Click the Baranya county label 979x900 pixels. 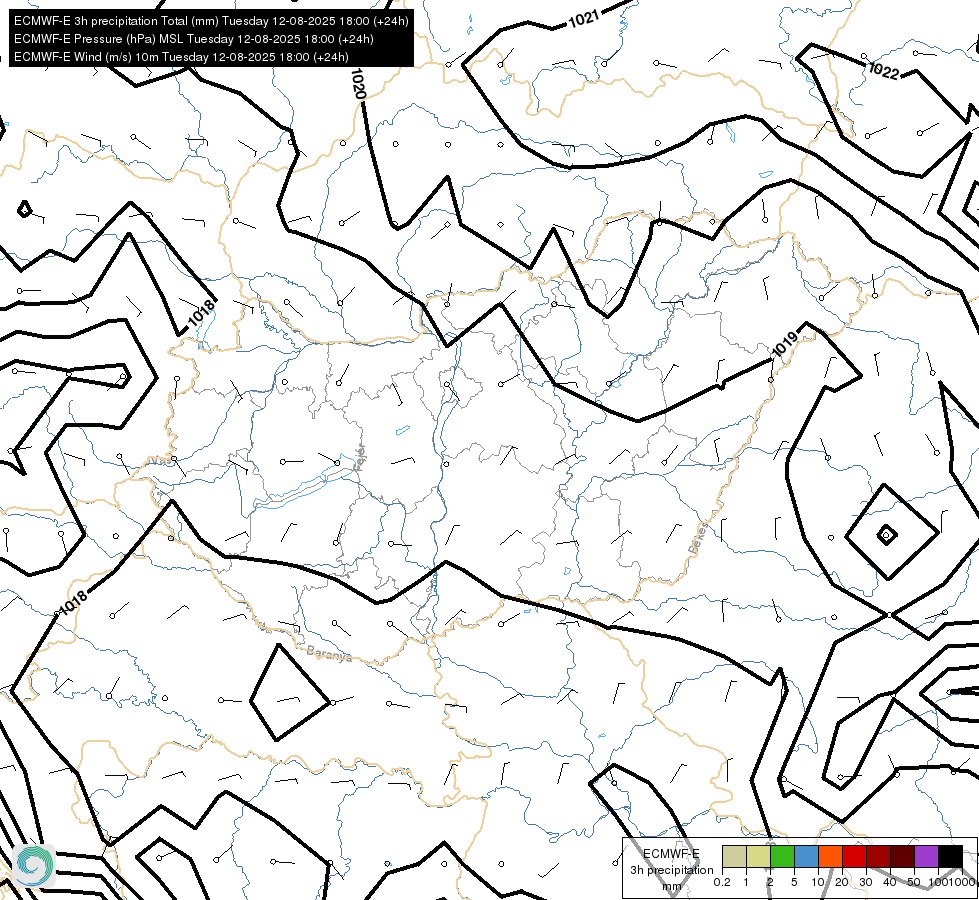pos(329,654)
